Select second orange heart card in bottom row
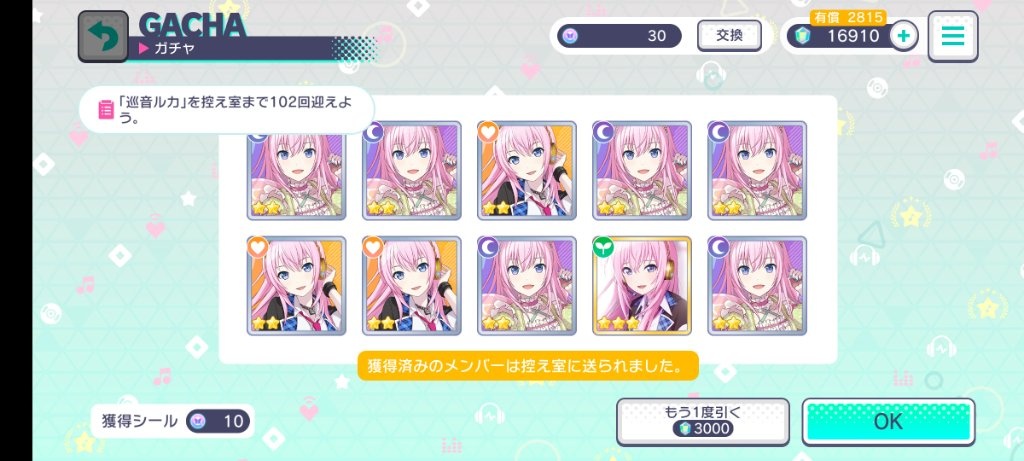The image size is (1024, 461). pos(412,285)
